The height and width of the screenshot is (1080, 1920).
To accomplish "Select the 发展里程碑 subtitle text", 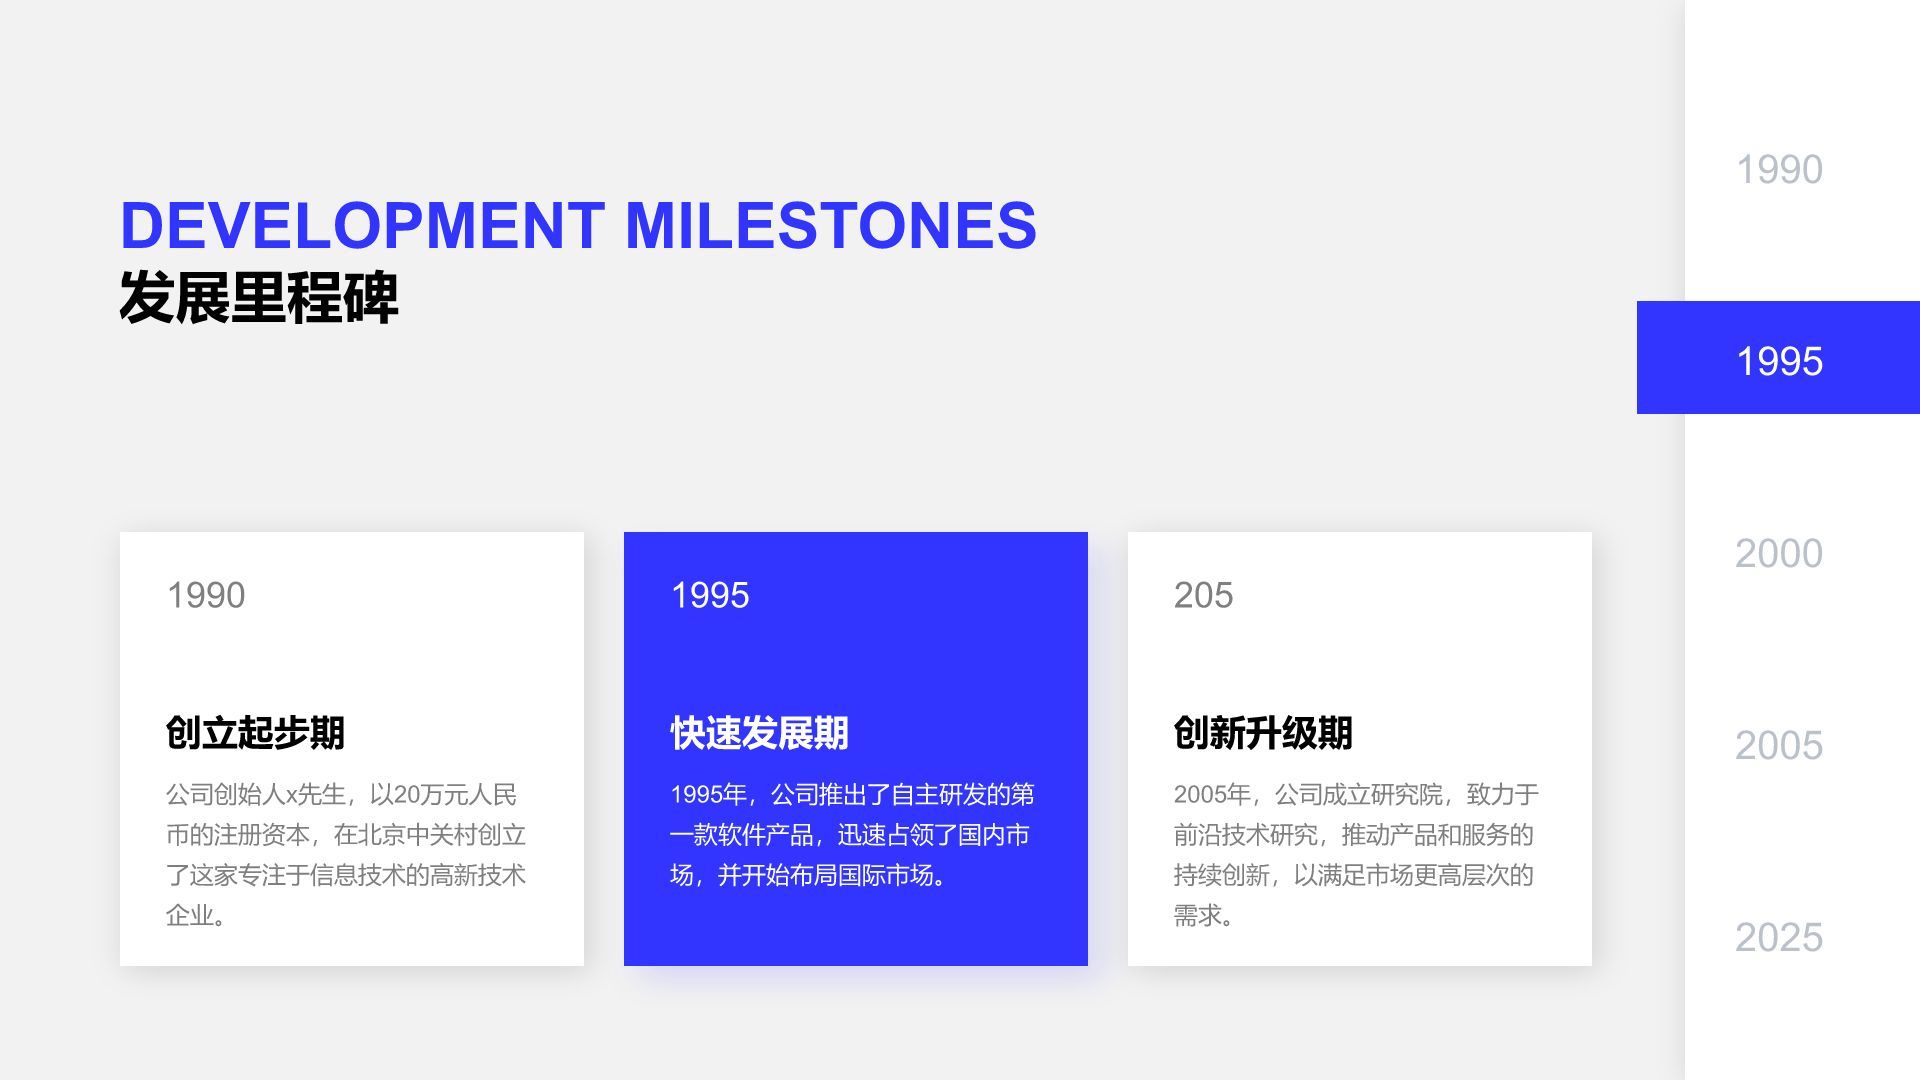I will coord(258,297).
